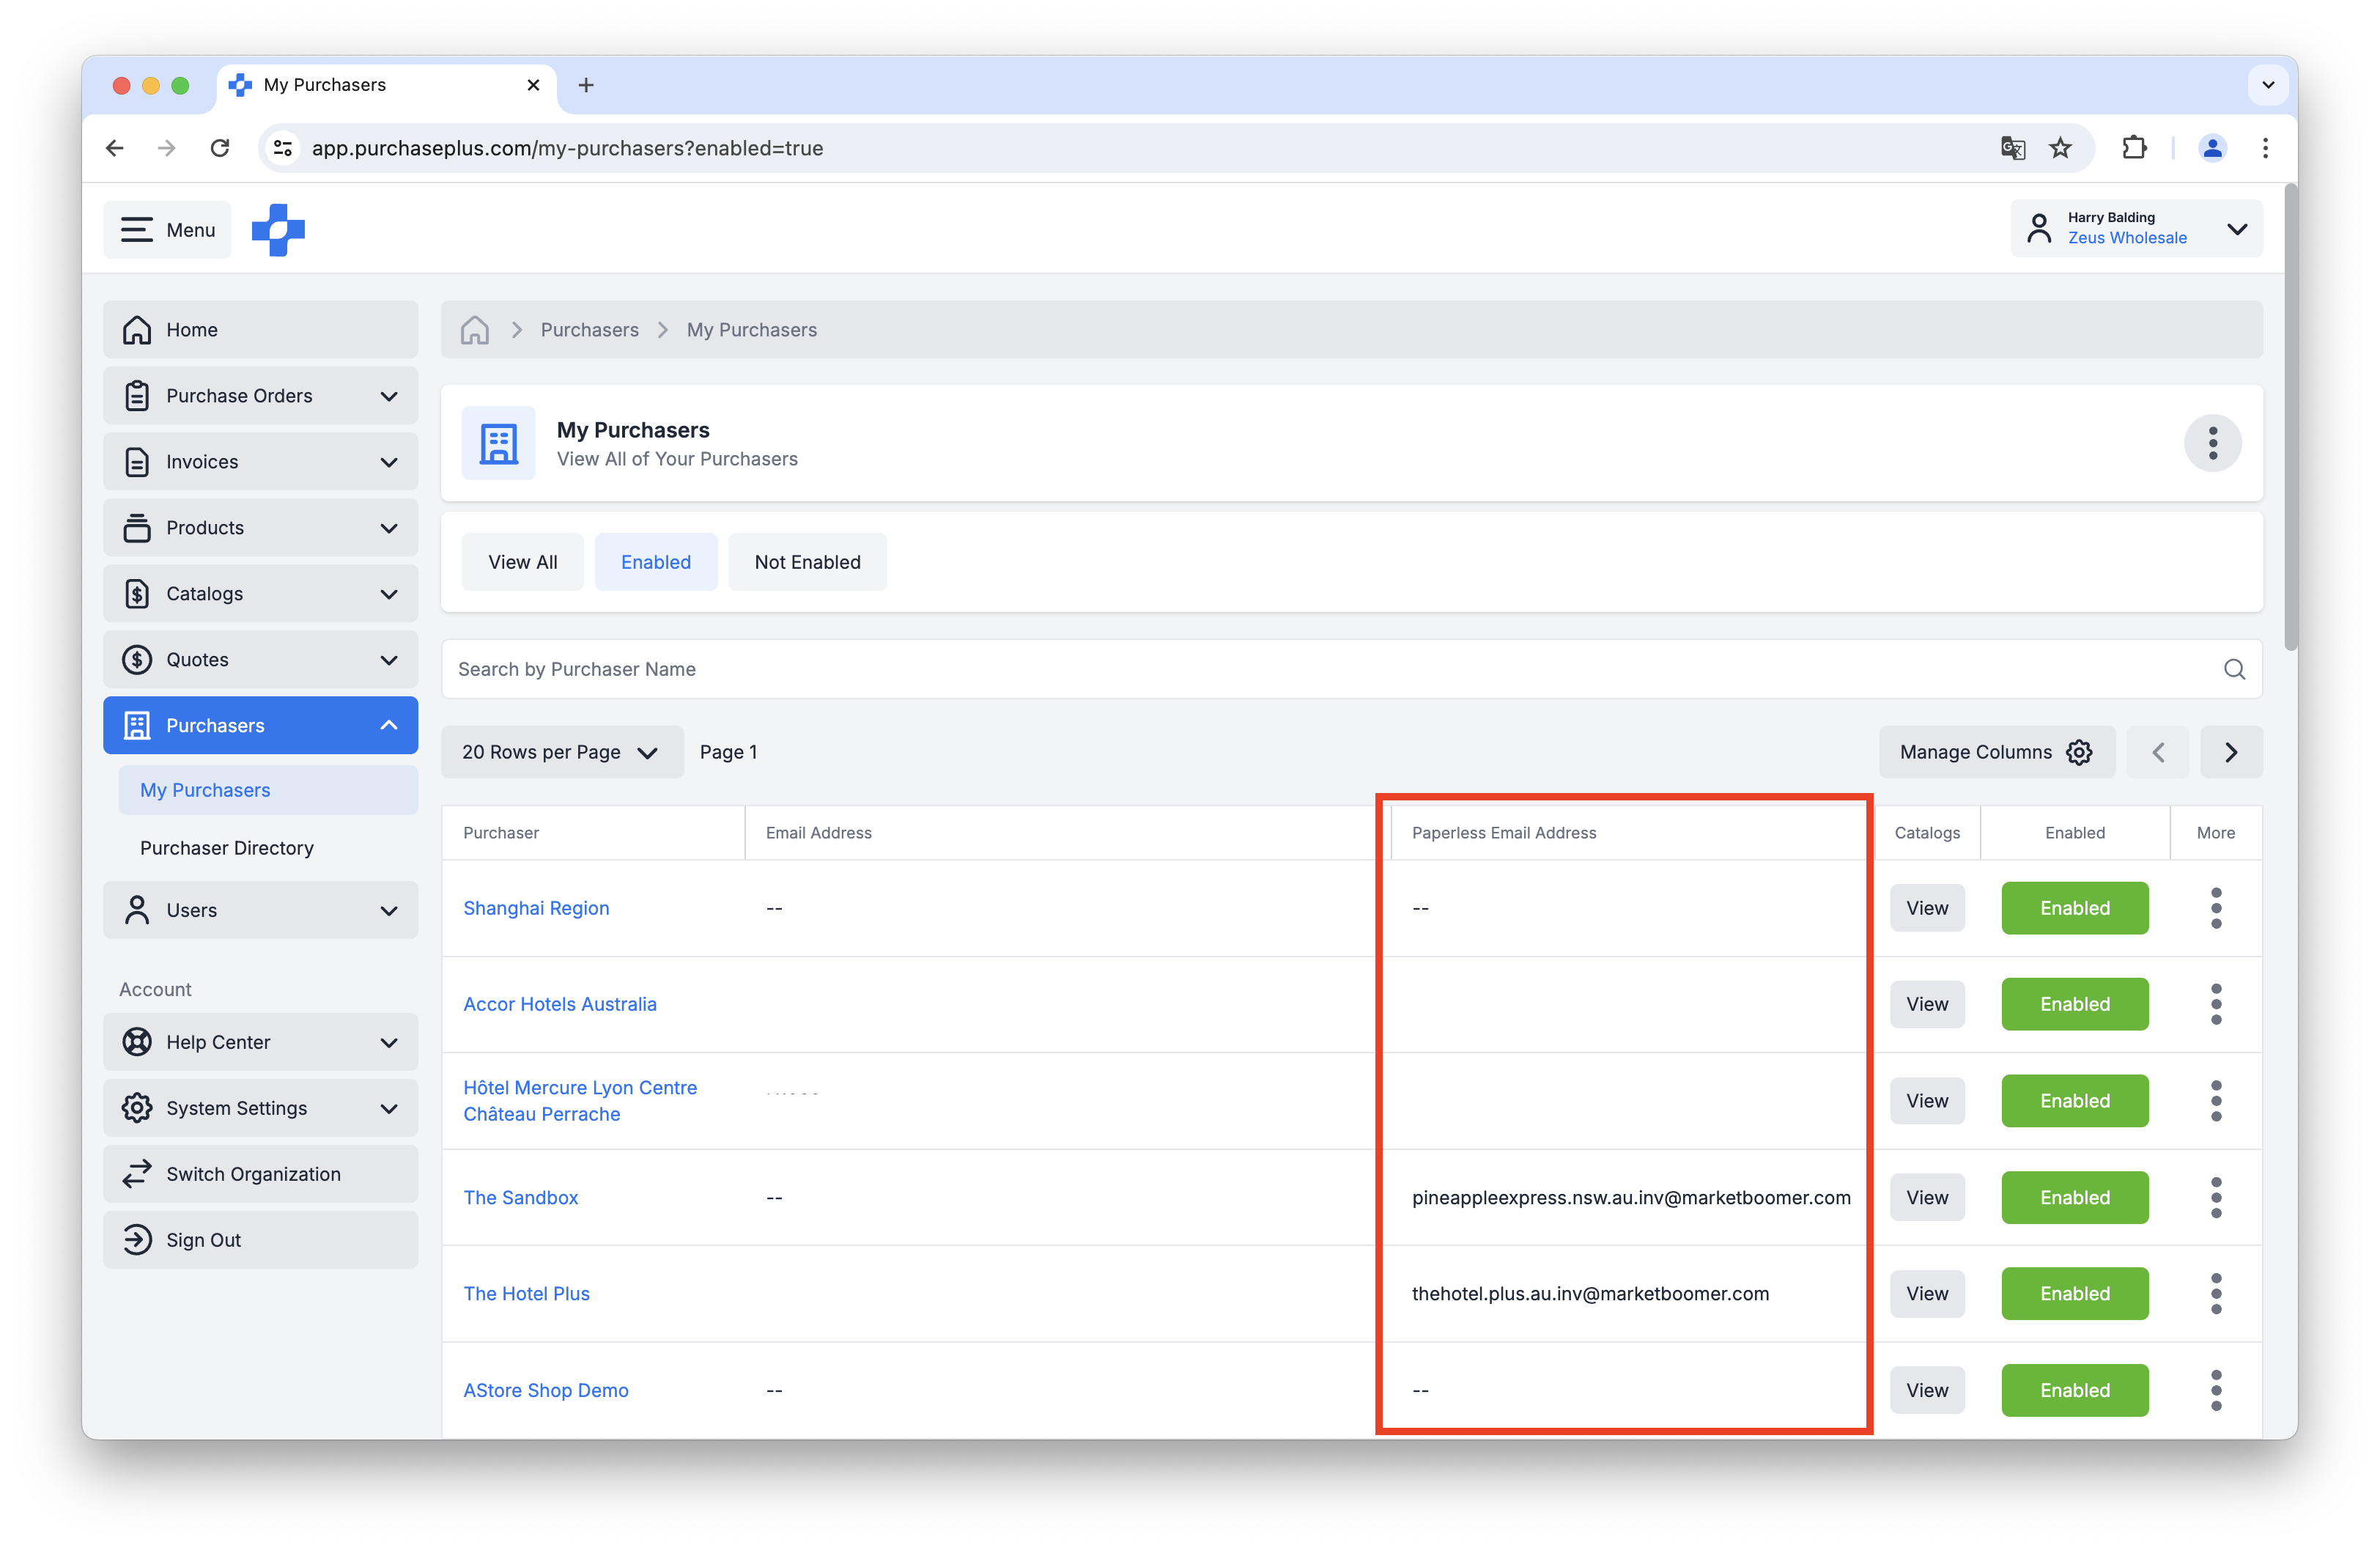Click the browser extensions puzzle icon
2380x1548 pixels.
point(2133,148)
